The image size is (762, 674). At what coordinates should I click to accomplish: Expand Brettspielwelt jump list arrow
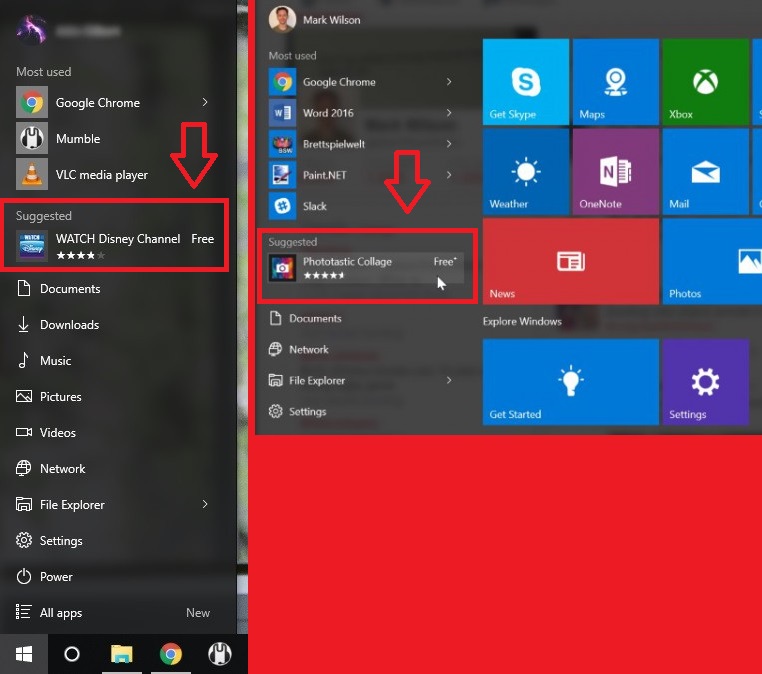pyautogui.click(x=449, y=144)
